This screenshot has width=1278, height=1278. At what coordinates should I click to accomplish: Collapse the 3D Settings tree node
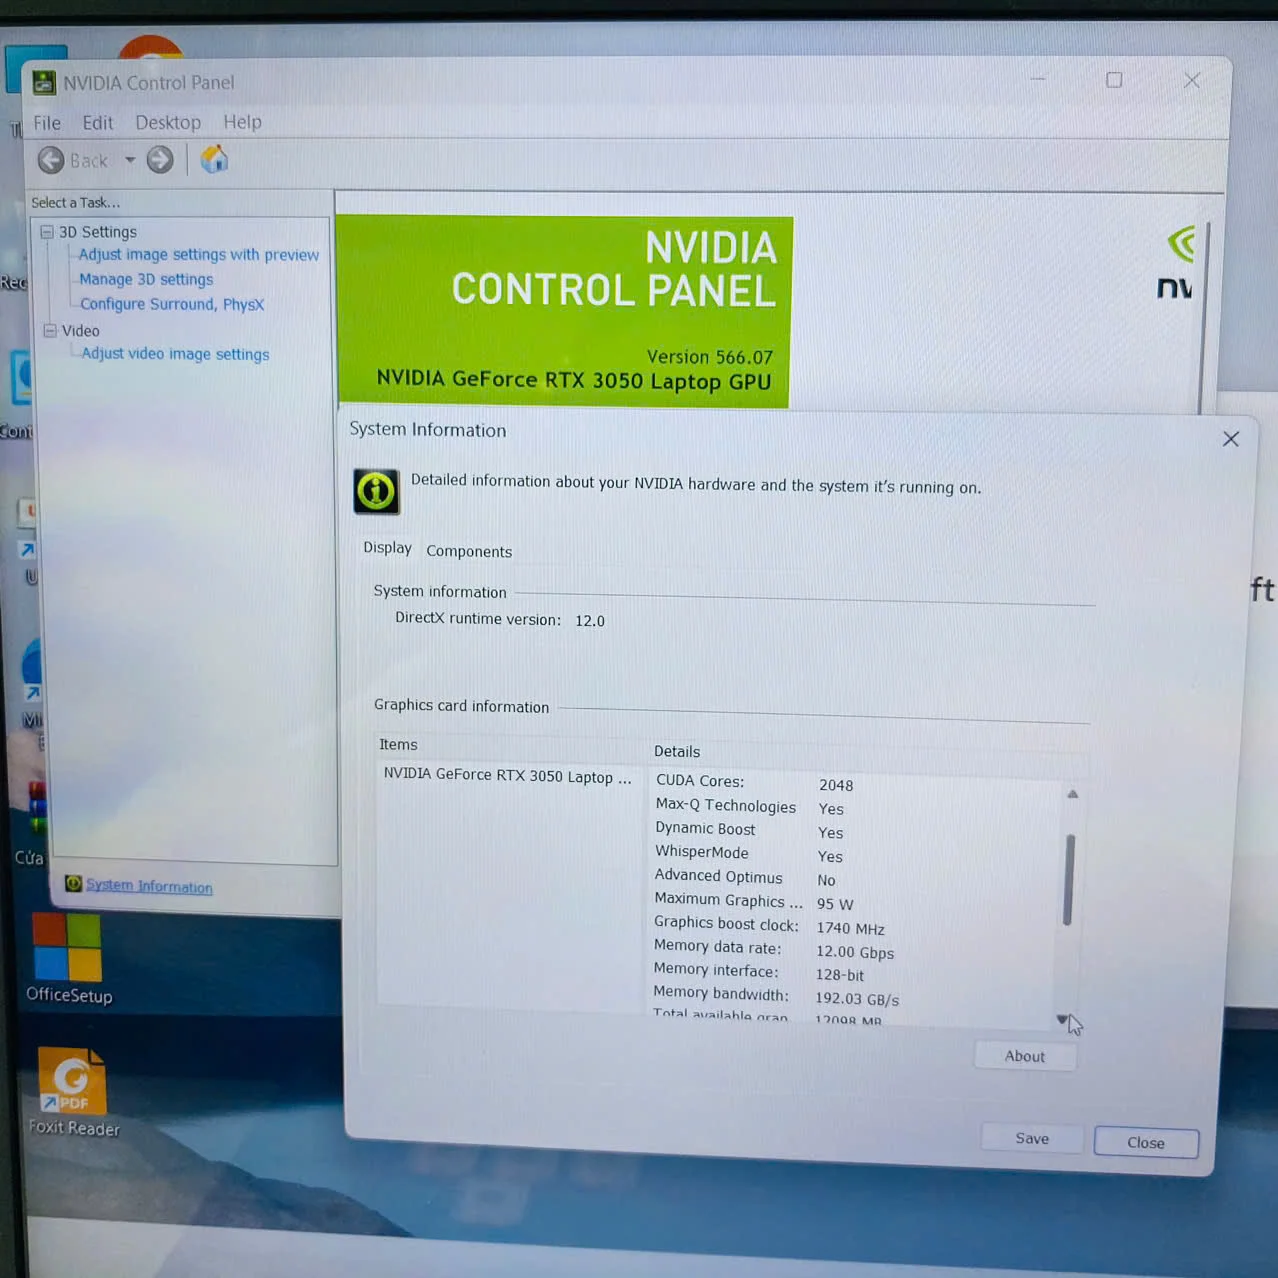pos(46,231)
